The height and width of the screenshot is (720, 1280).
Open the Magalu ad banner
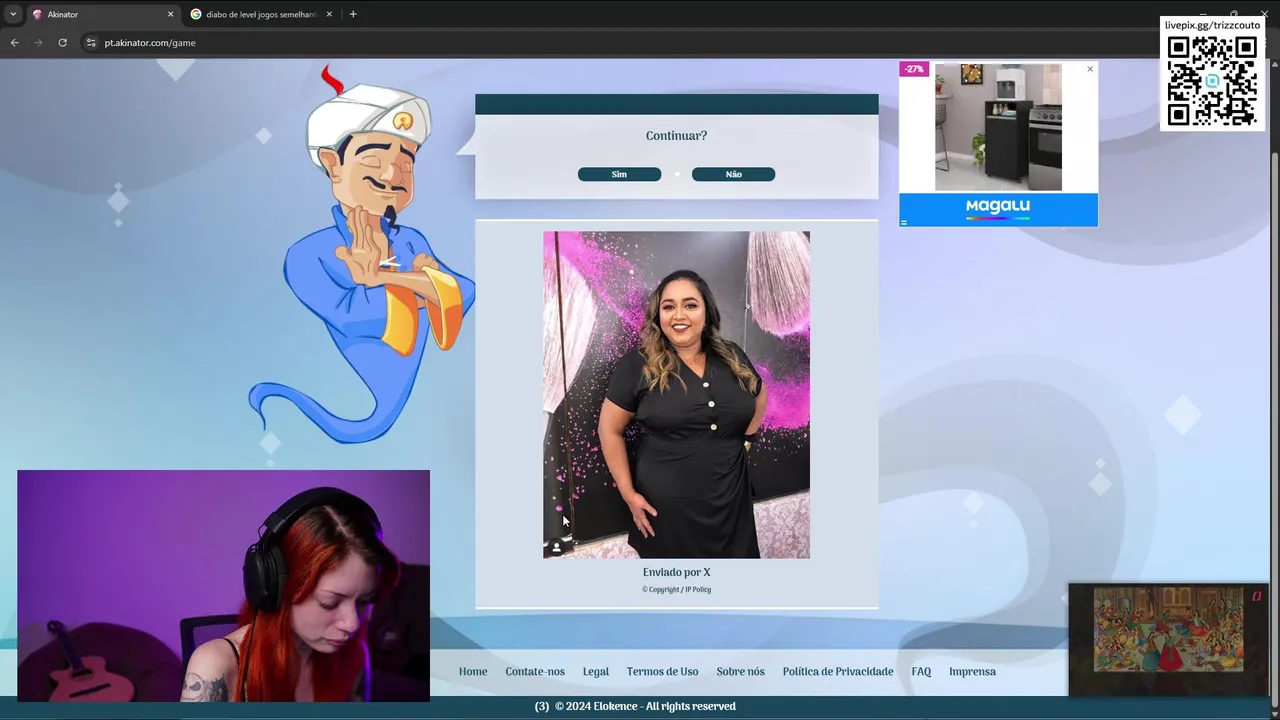point(998,209)
